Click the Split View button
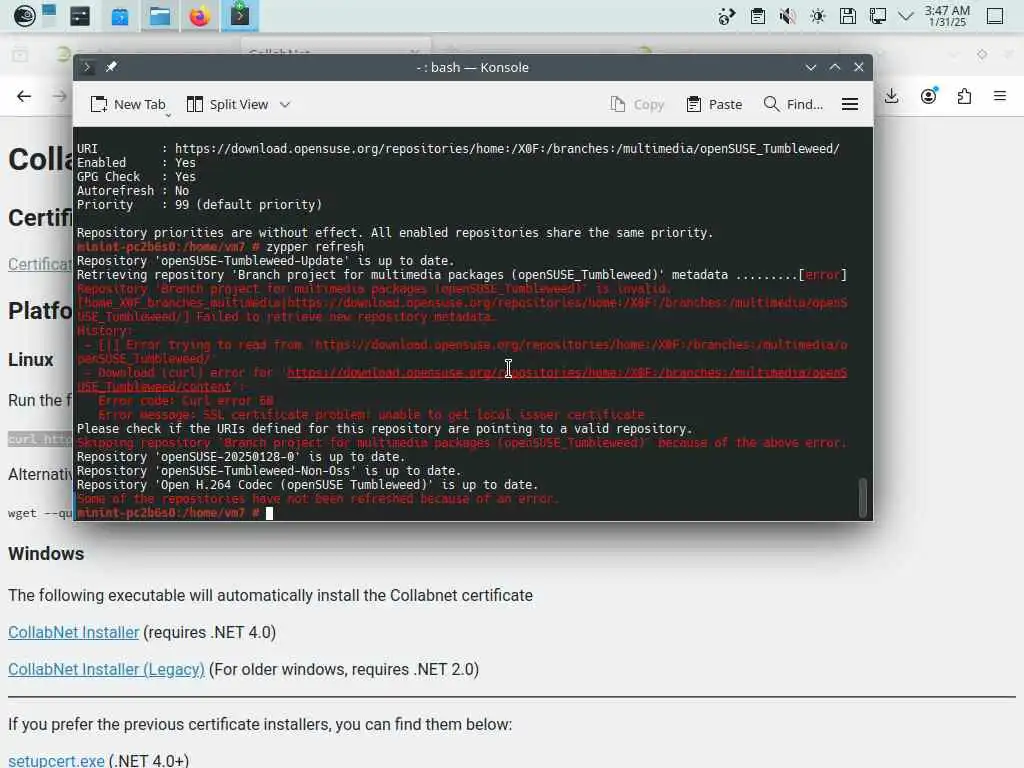This screenshot has height=768, width=1024. pos(227,104)
